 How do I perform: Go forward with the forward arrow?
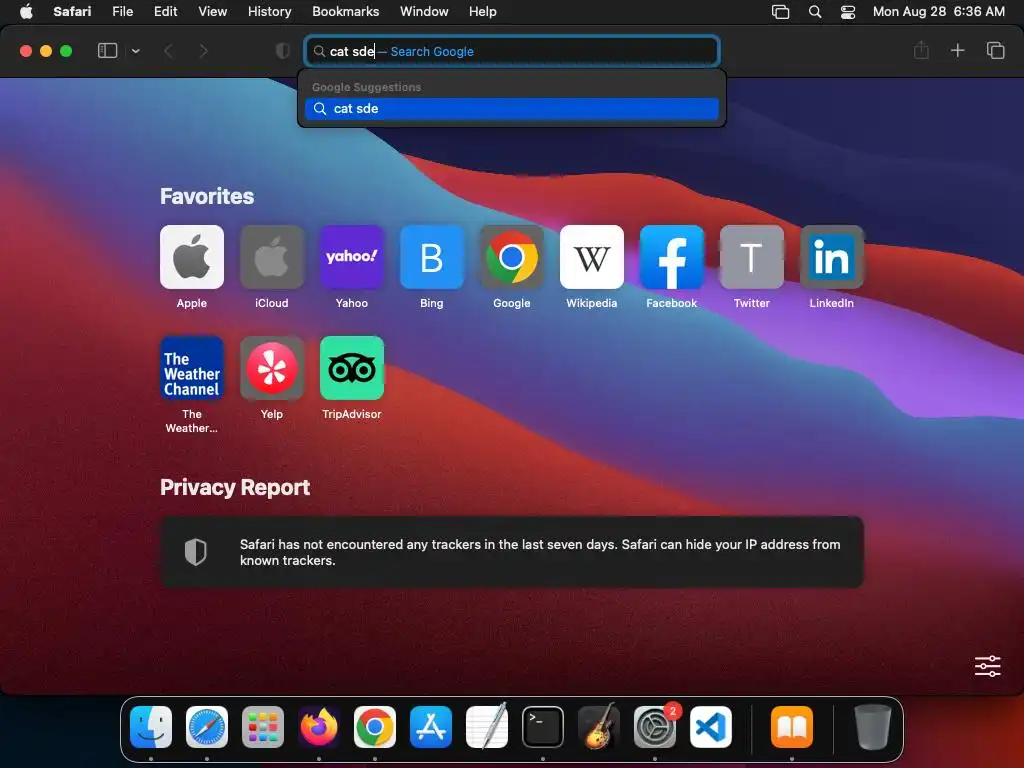coord(203,51)
